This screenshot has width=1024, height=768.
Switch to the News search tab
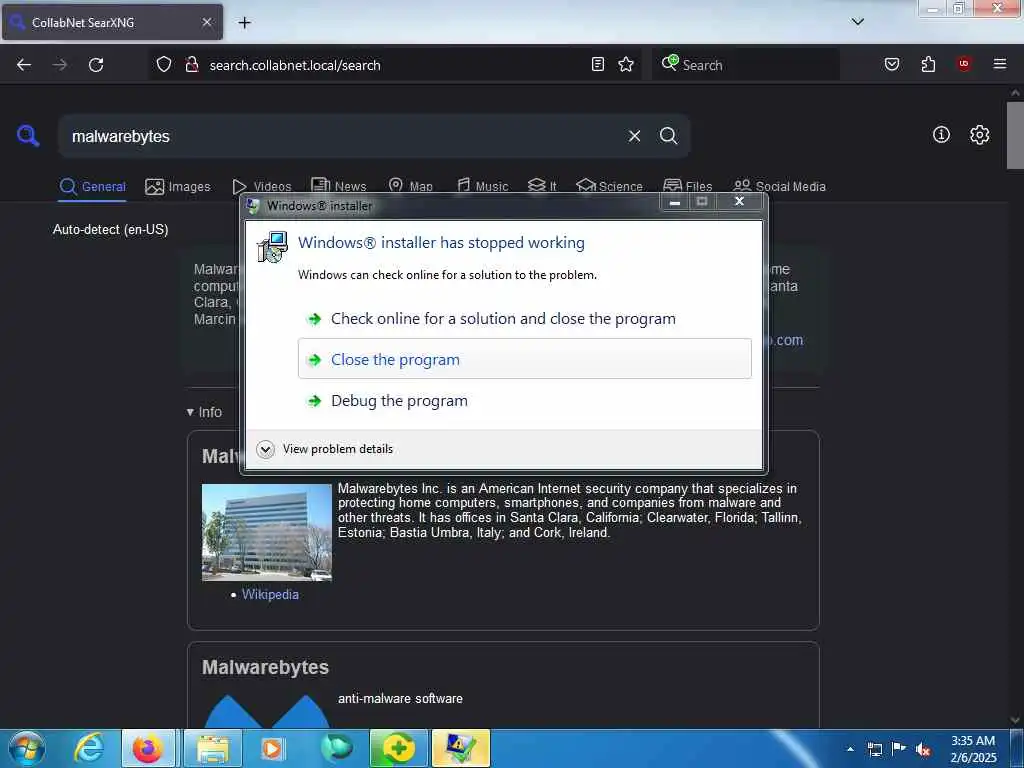[x=339, y=187]
